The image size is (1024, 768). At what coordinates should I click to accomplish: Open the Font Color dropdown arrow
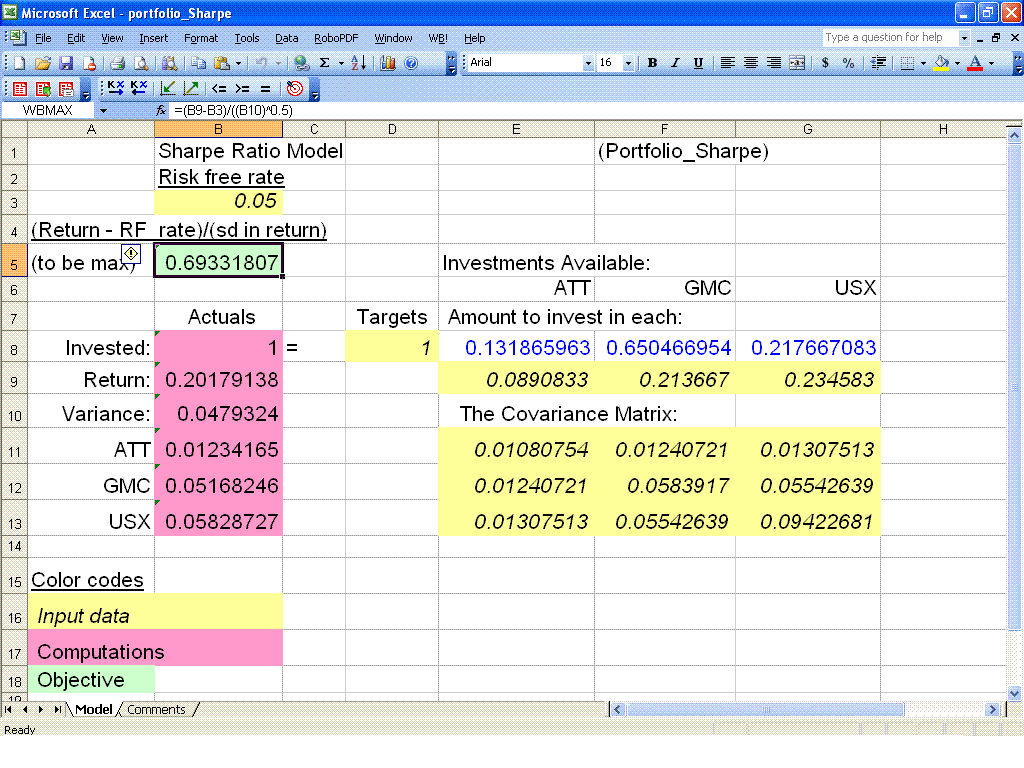(991, 63)
